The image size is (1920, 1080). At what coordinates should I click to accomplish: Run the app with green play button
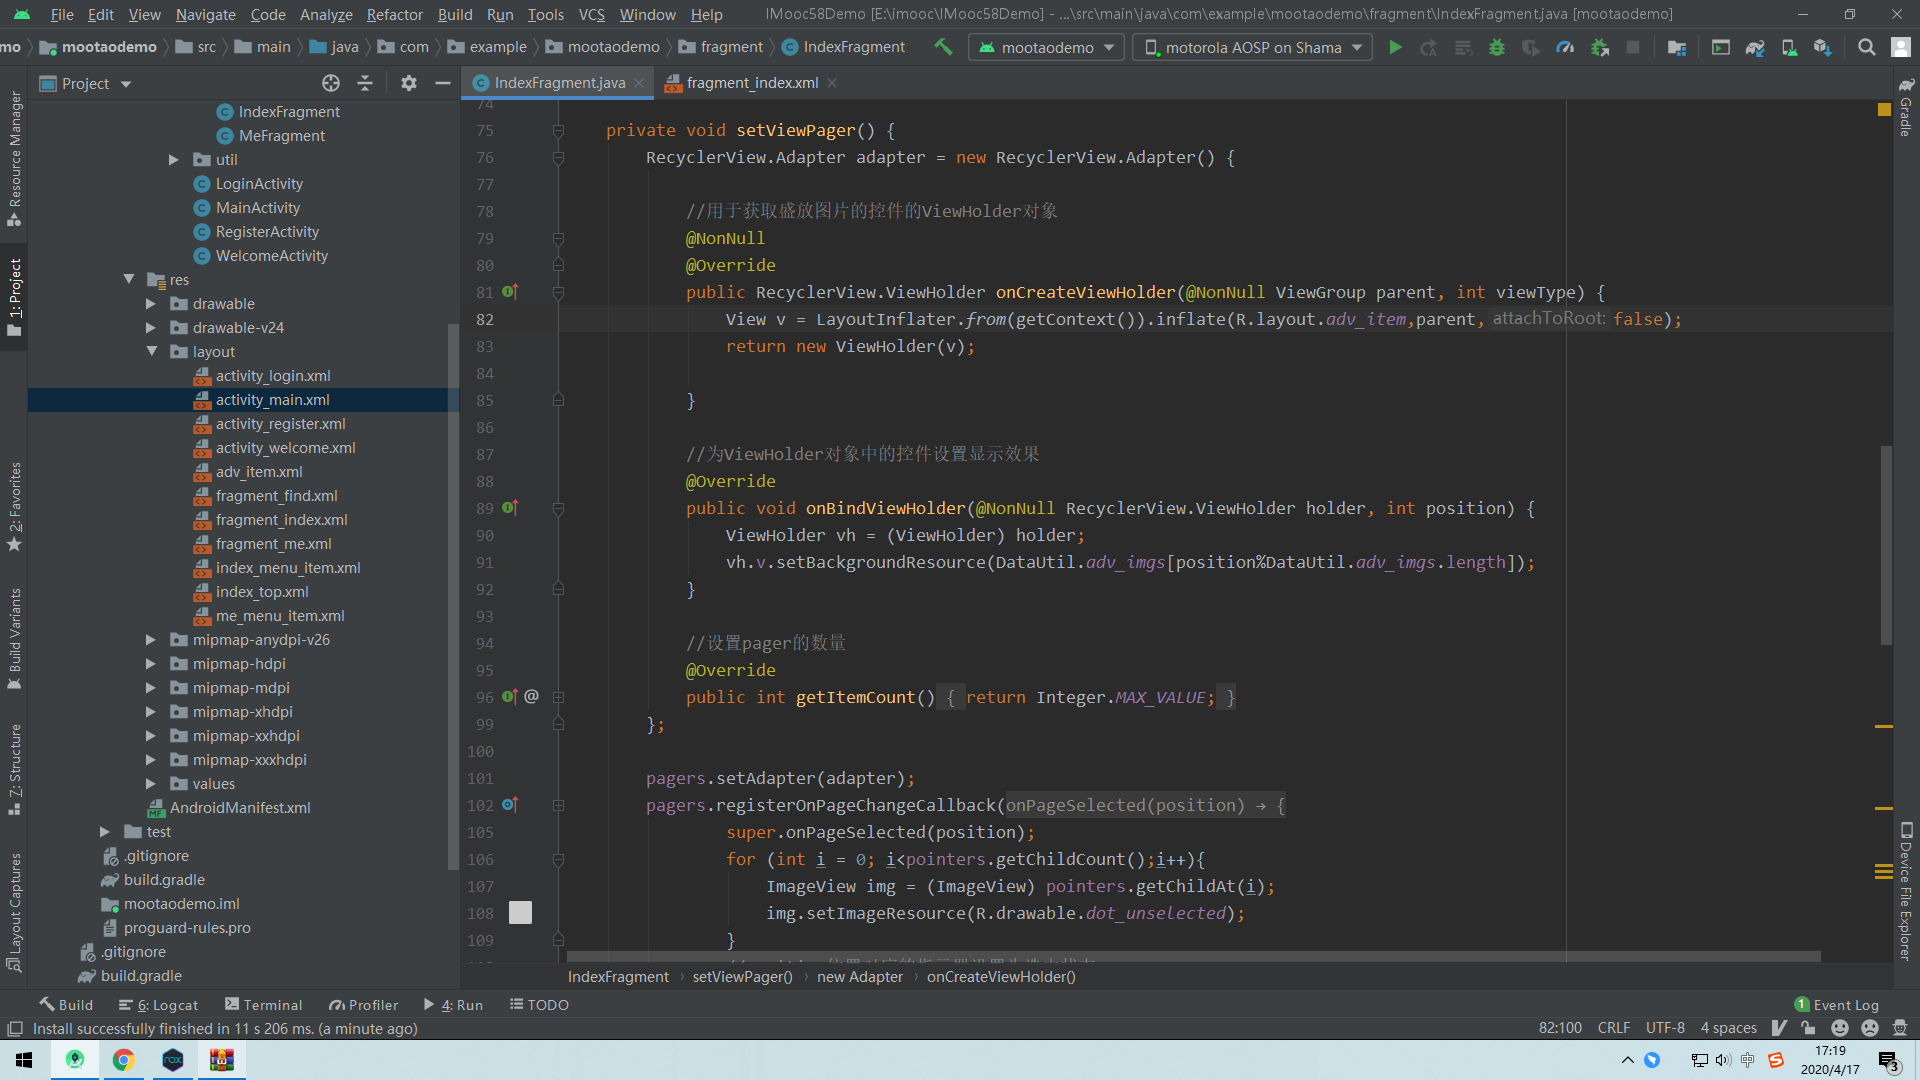(x=1395, y=47)
